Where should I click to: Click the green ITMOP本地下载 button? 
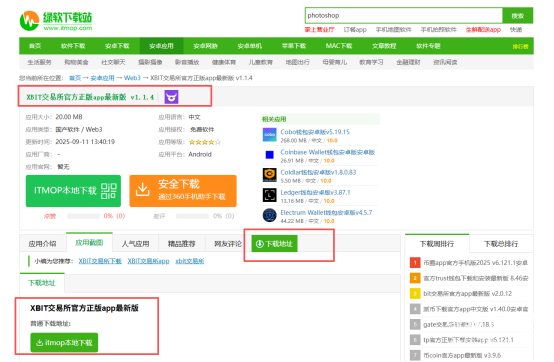[x=73, y=191]
